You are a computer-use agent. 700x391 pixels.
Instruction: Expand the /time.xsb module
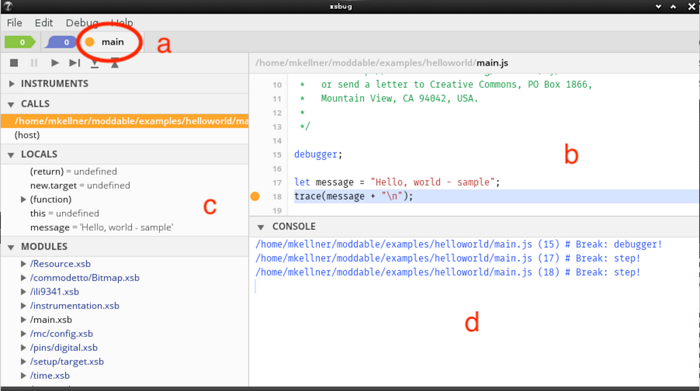click(x=23, y=376)
